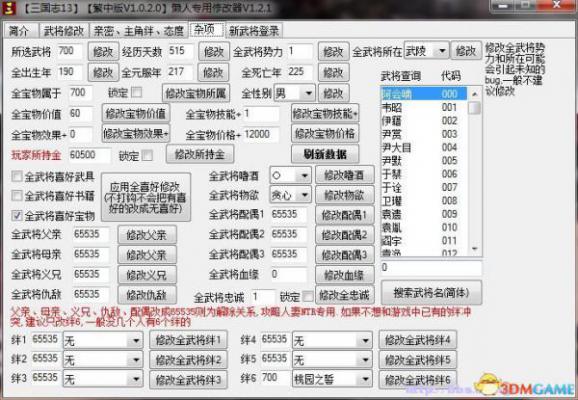The image size is (578, 400).
Task: Open 全武将所在 city dropdown
Action: tap(442, 51)
